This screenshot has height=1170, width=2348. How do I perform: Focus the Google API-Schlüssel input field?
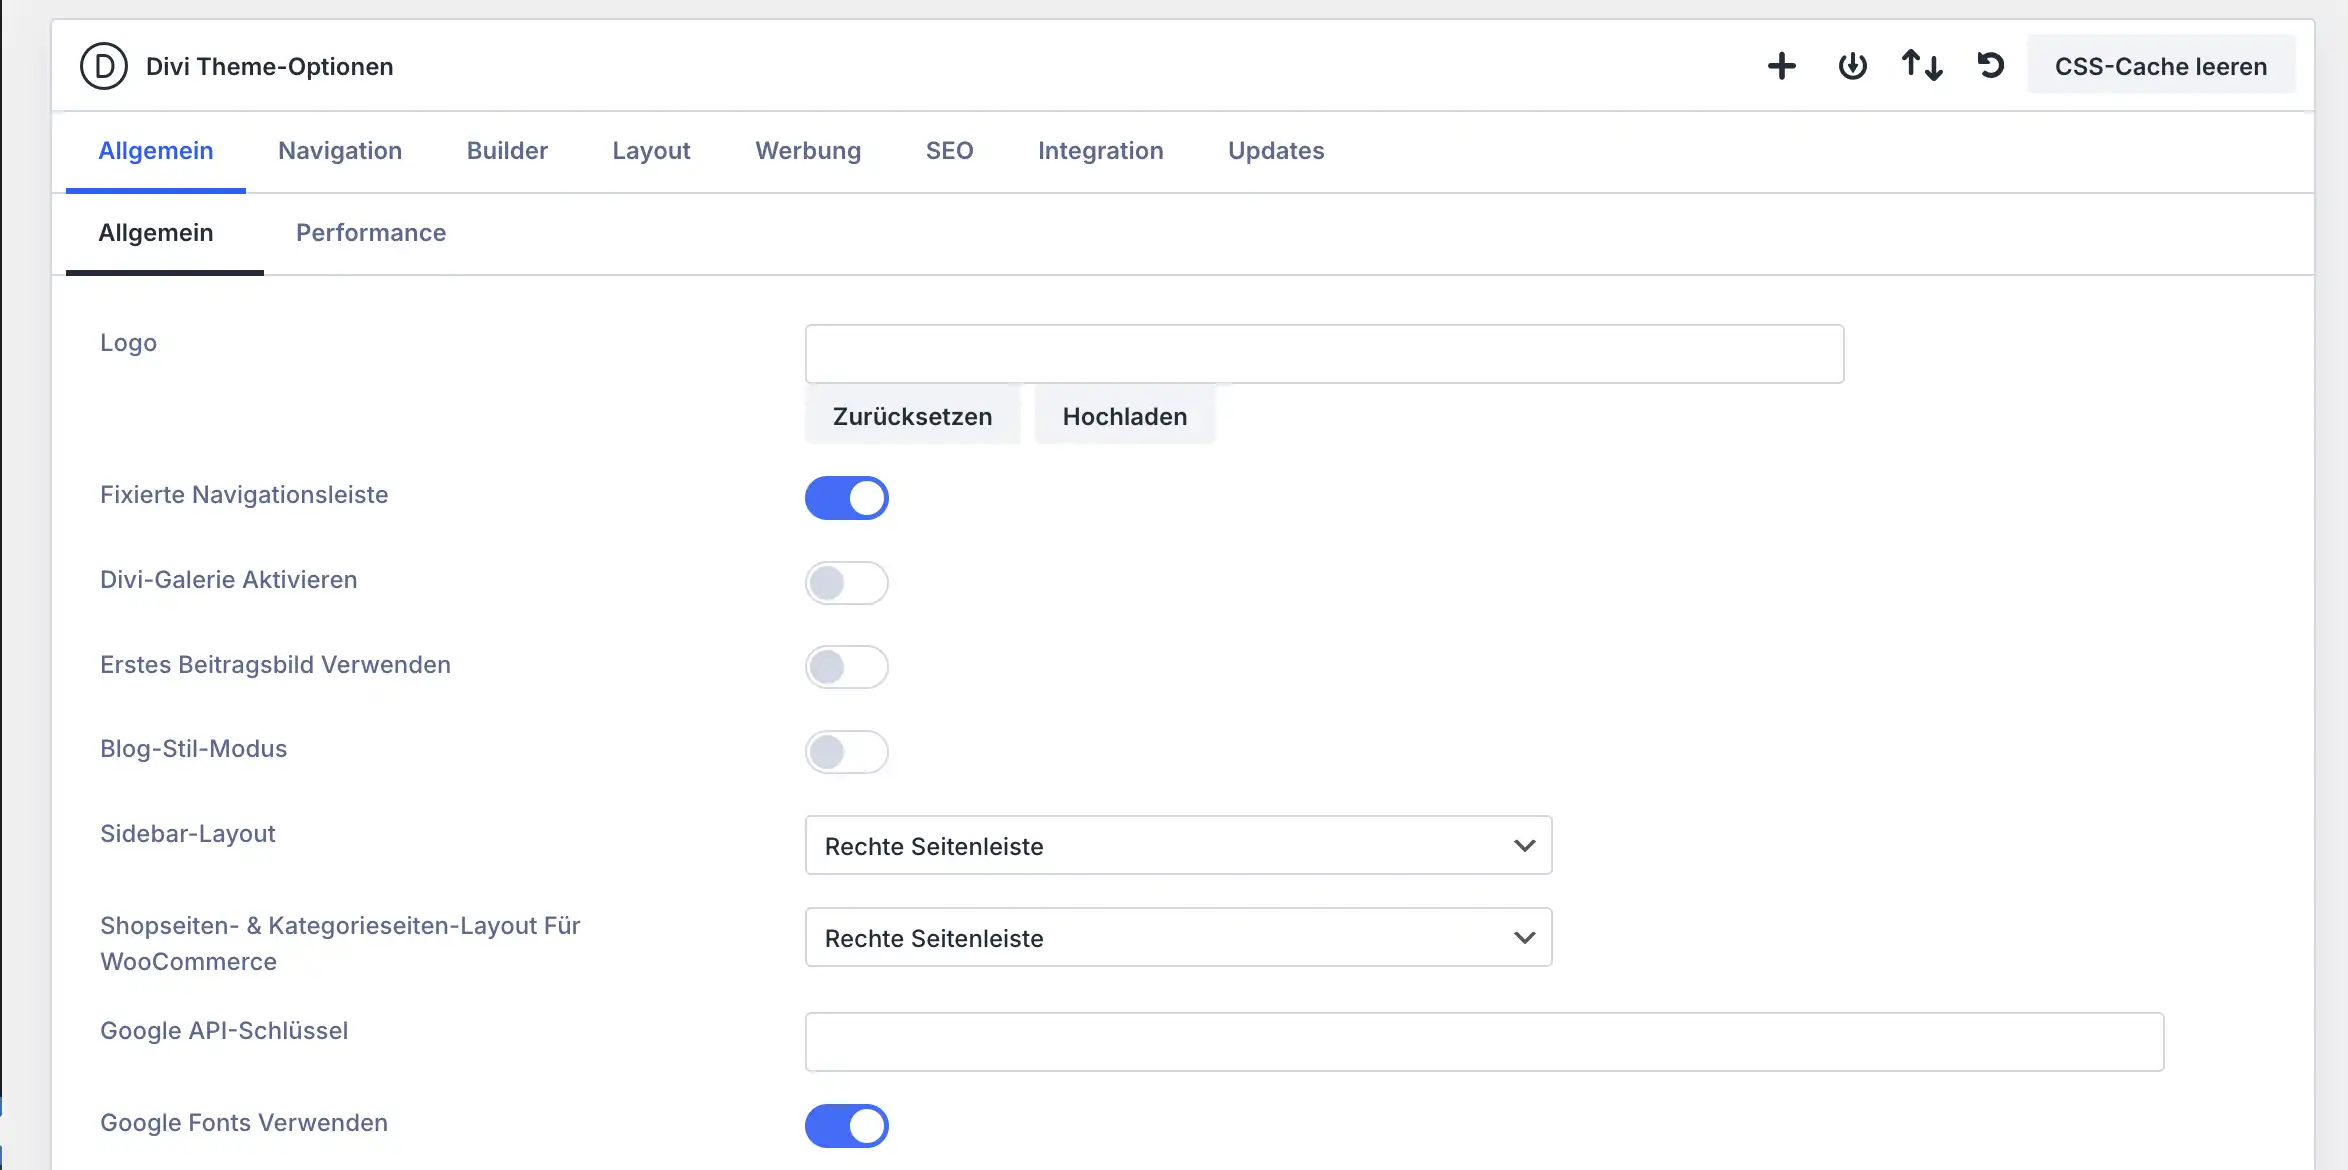coord(1484,1042)
